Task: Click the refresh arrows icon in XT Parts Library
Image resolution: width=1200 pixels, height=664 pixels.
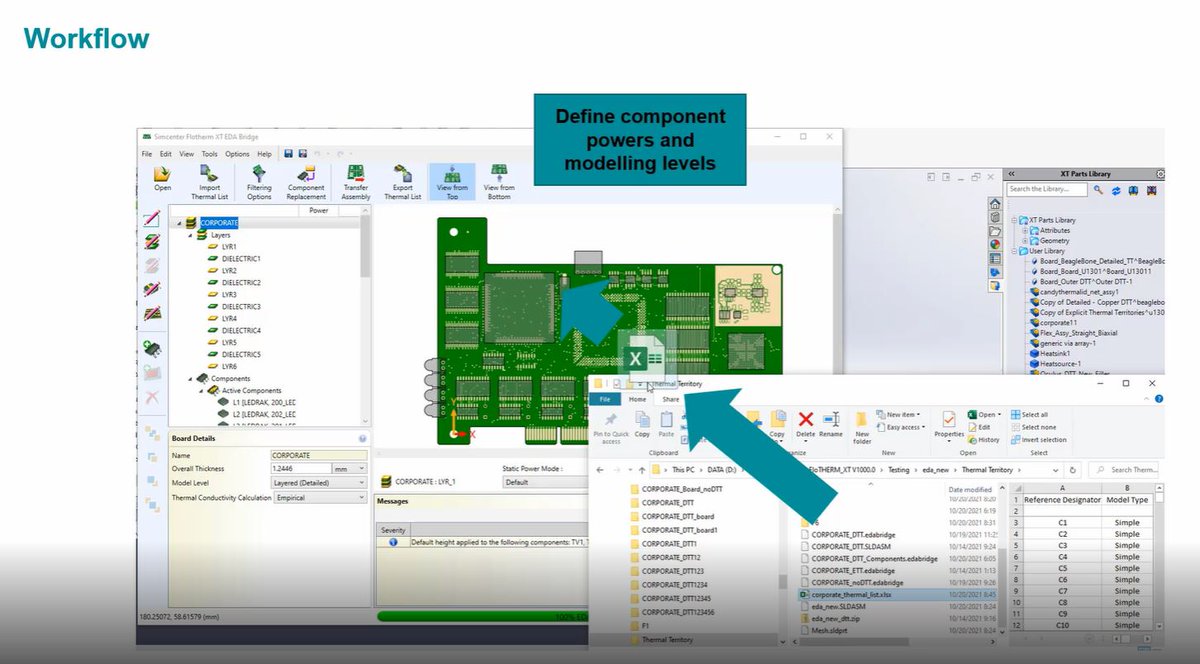Action: pyautogui.click(x=1116, y=189)
